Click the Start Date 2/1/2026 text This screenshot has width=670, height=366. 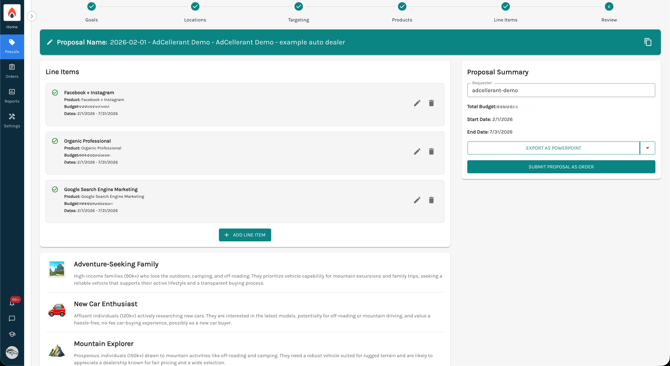click(x=490, y=120)
